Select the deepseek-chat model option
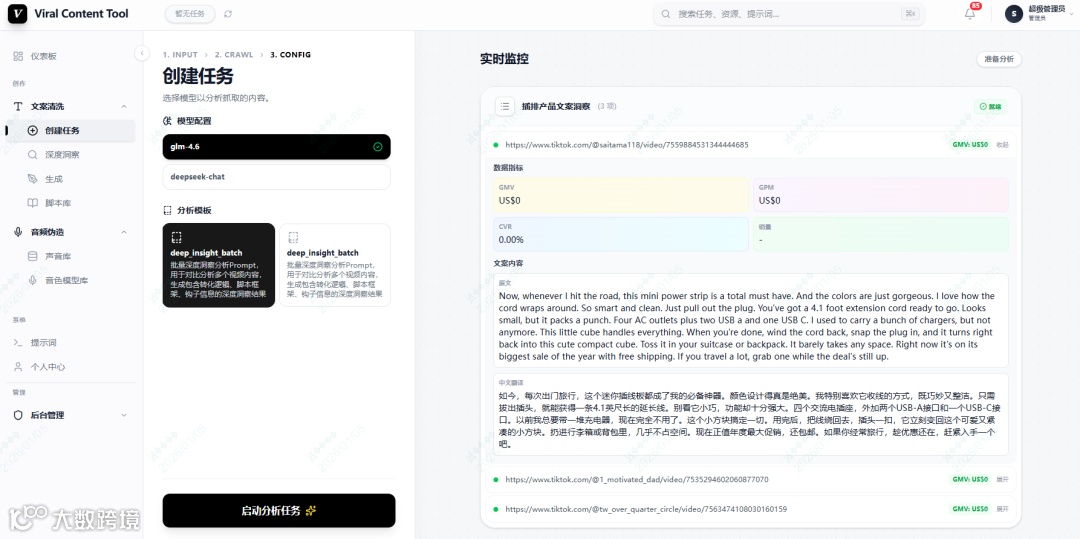Image resolution: width=1080 pixels, height=539 pixels. click(276, 177)
